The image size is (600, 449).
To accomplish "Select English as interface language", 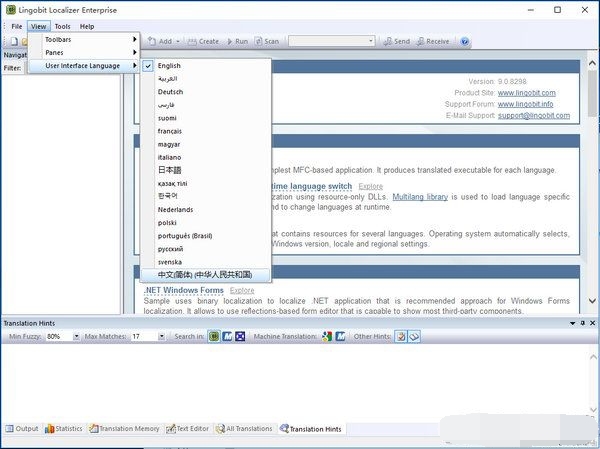I will coord(169,65).
